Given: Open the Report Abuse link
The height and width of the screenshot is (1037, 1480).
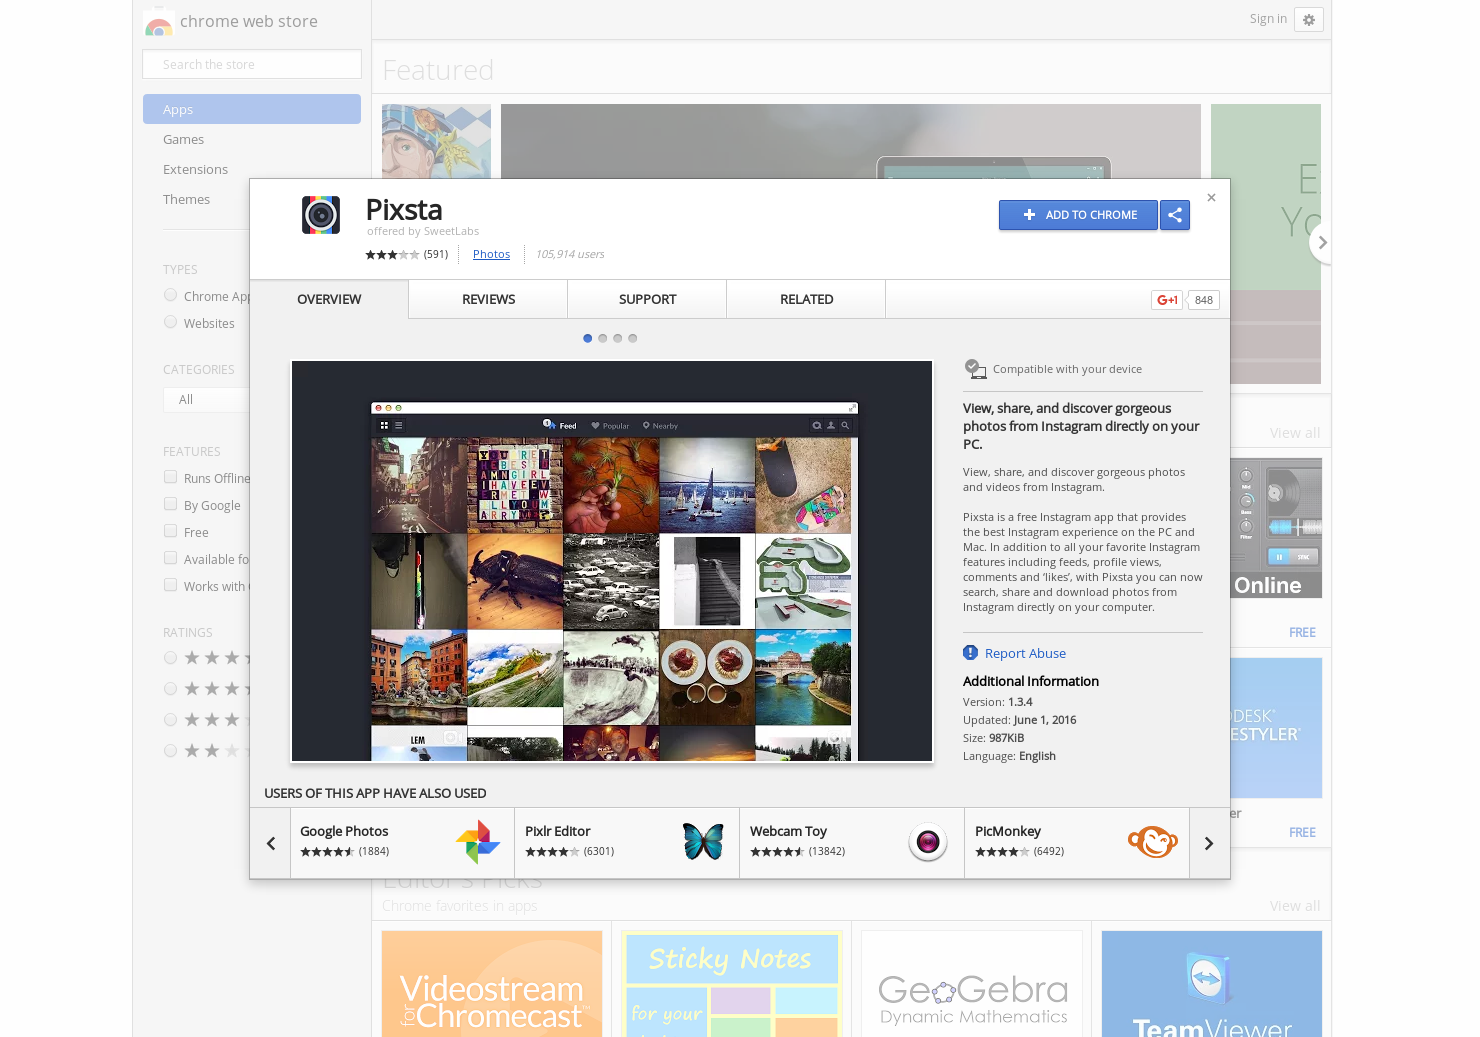Looking at the screenshot, I should coord(1025,653).
